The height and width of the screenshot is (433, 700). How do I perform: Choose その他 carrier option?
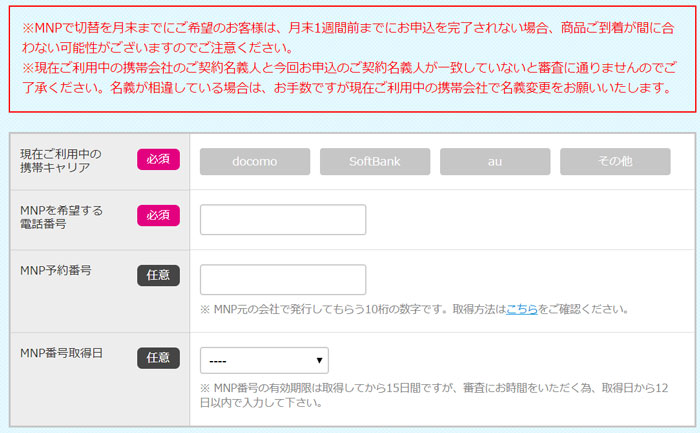point(615,162)
